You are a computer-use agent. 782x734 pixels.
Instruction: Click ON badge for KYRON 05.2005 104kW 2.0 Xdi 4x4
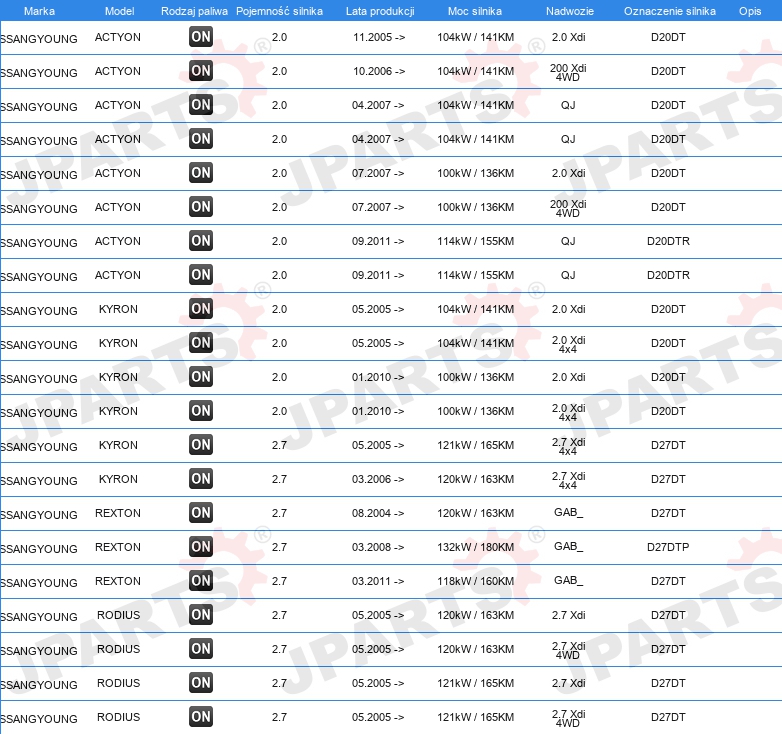pyautogui.click(x=201, y=343)
